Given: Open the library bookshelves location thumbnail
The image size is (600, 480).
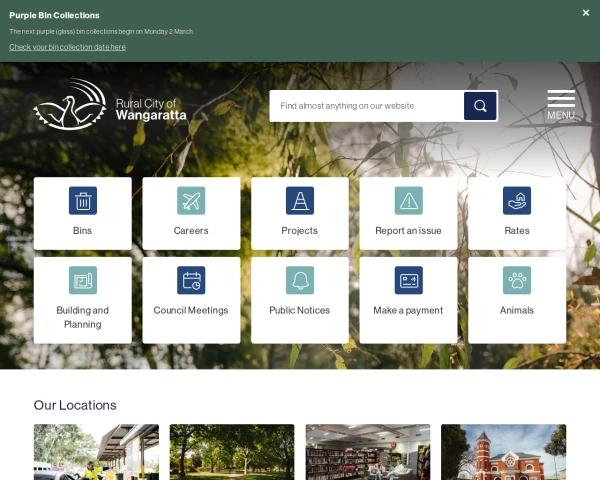Looking at the screenshot, I should pyautogui.click(x=368, y=452).
